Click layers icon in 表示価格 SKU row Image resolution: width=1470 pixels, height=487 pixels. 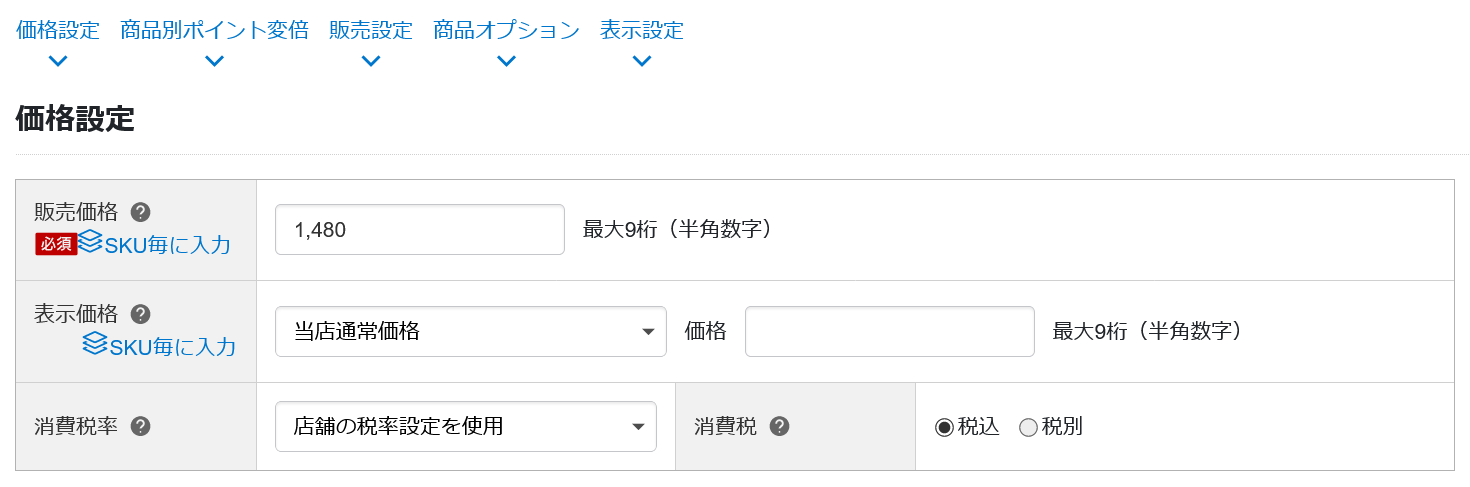pyautogui.click(x=95, y=344)
